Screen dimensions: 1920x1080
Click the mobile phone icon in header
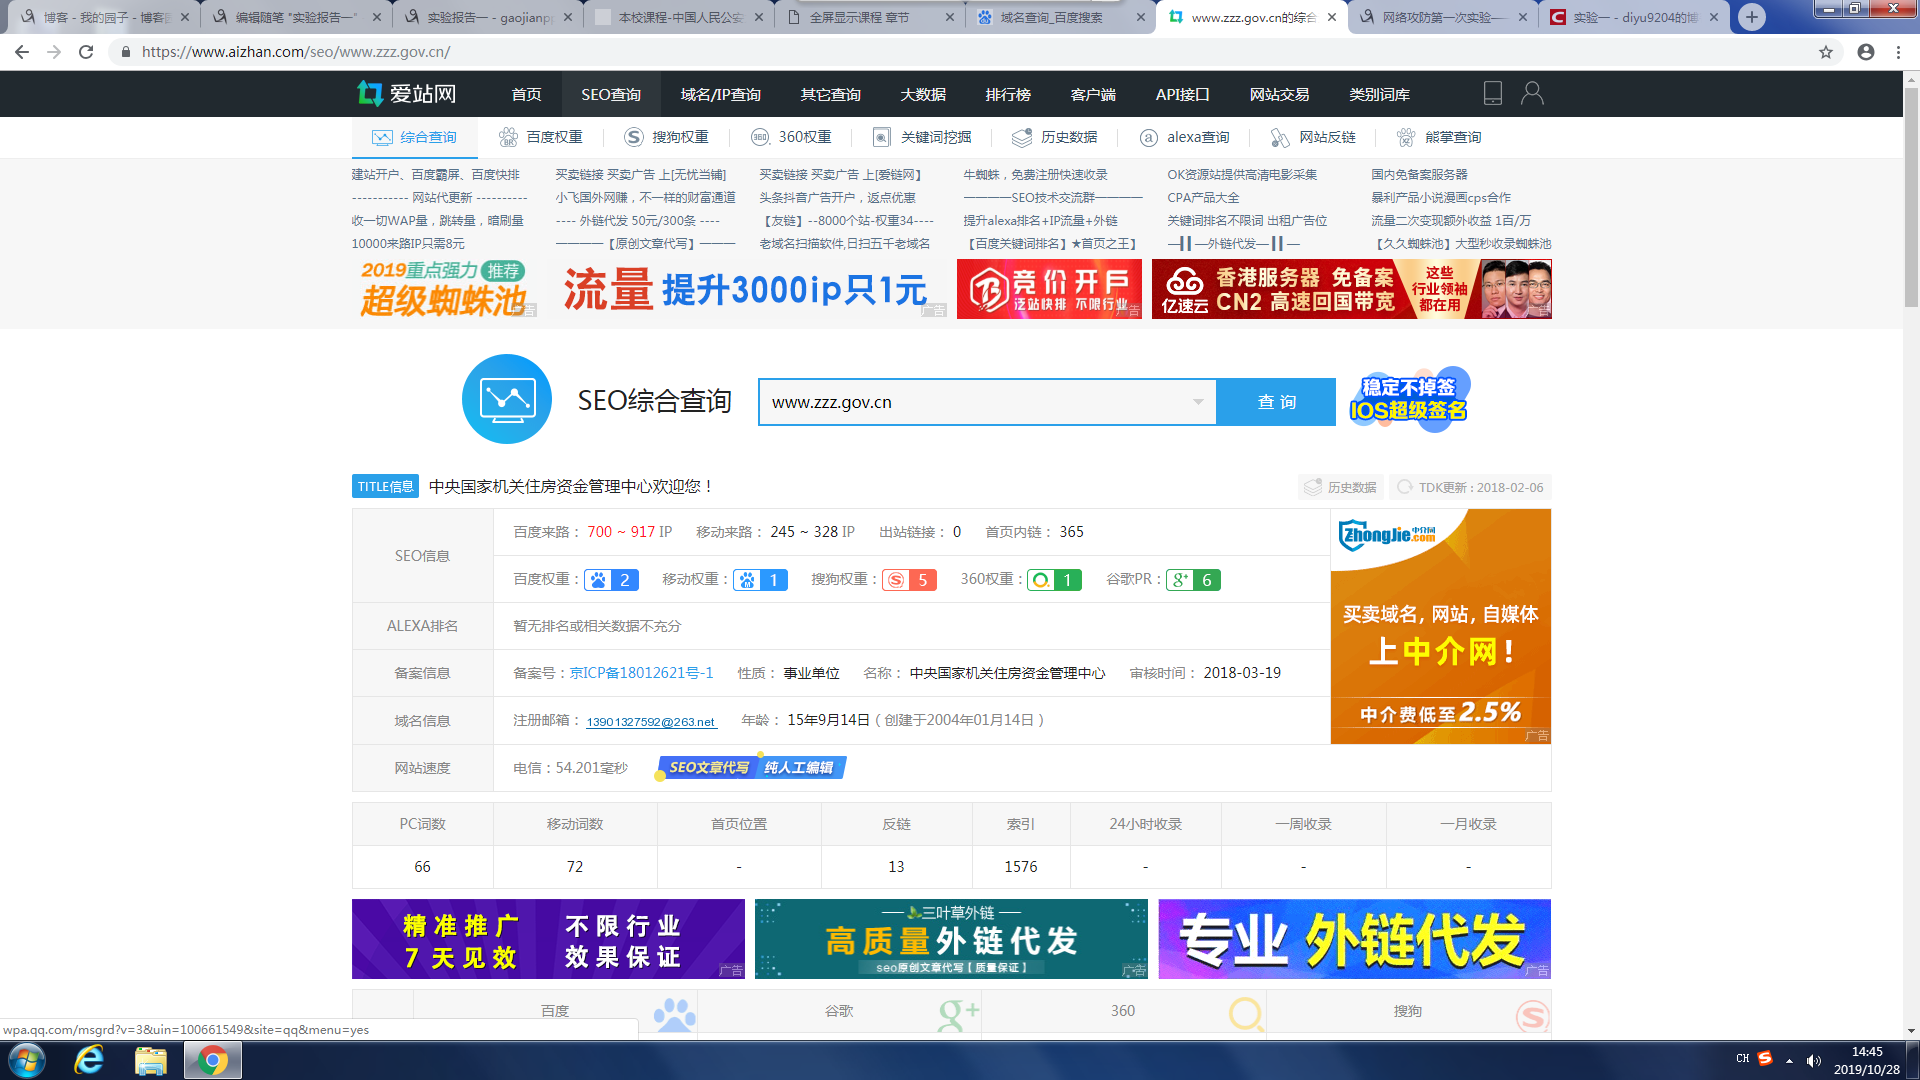(1492, 93)
